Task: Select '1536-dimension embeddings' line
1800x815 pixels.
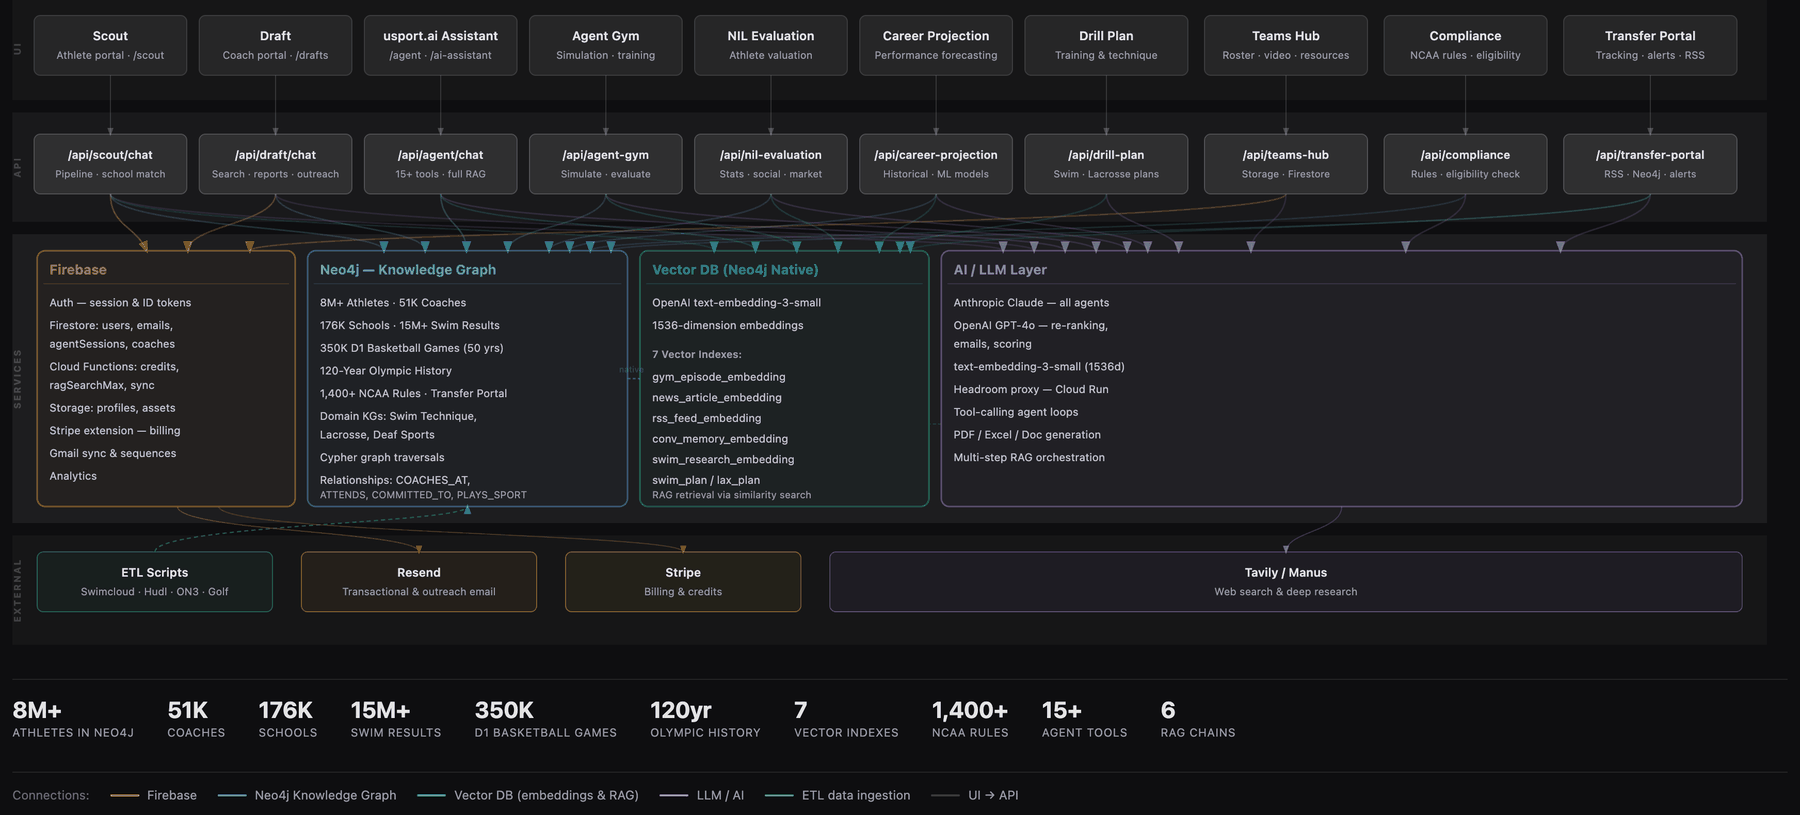Action: point(728,326)
